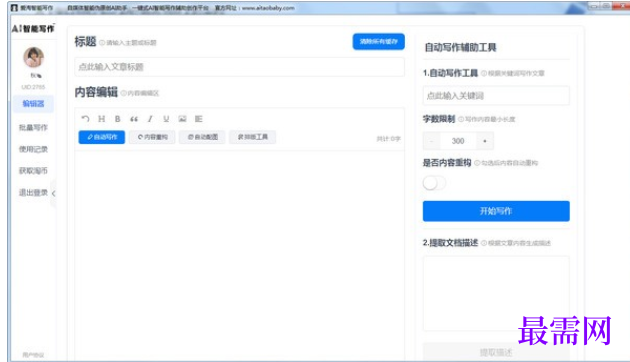The image size is (630, 362).
Task: Open 使用记录 in the sidebar
Action: coord(33,149)
